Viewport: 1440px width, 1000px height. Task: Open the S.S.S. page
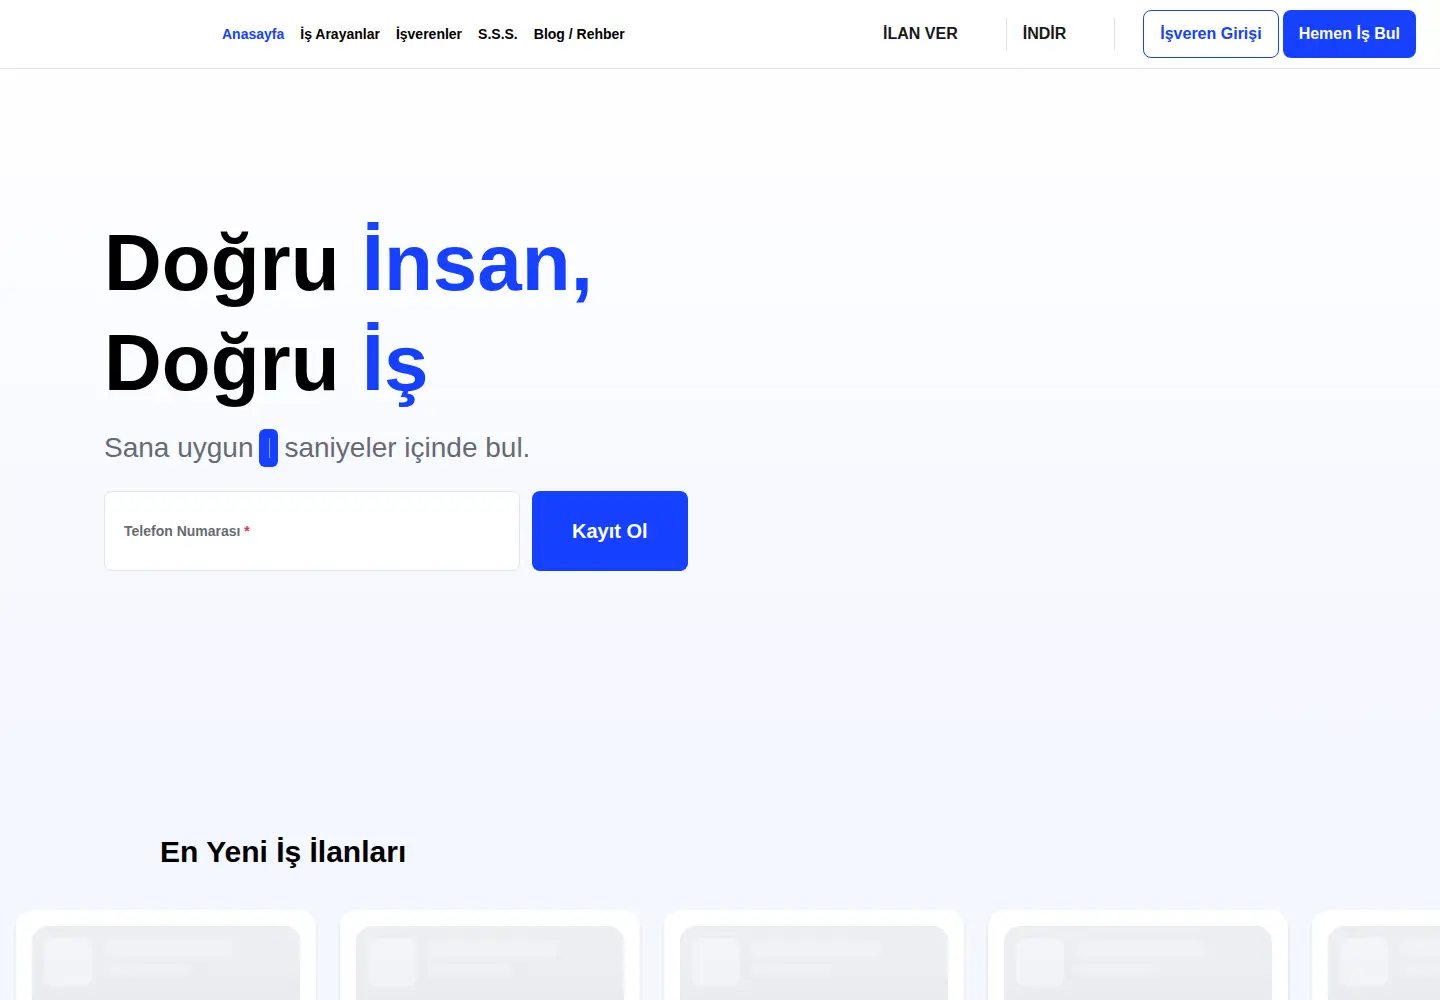point(498,34)
